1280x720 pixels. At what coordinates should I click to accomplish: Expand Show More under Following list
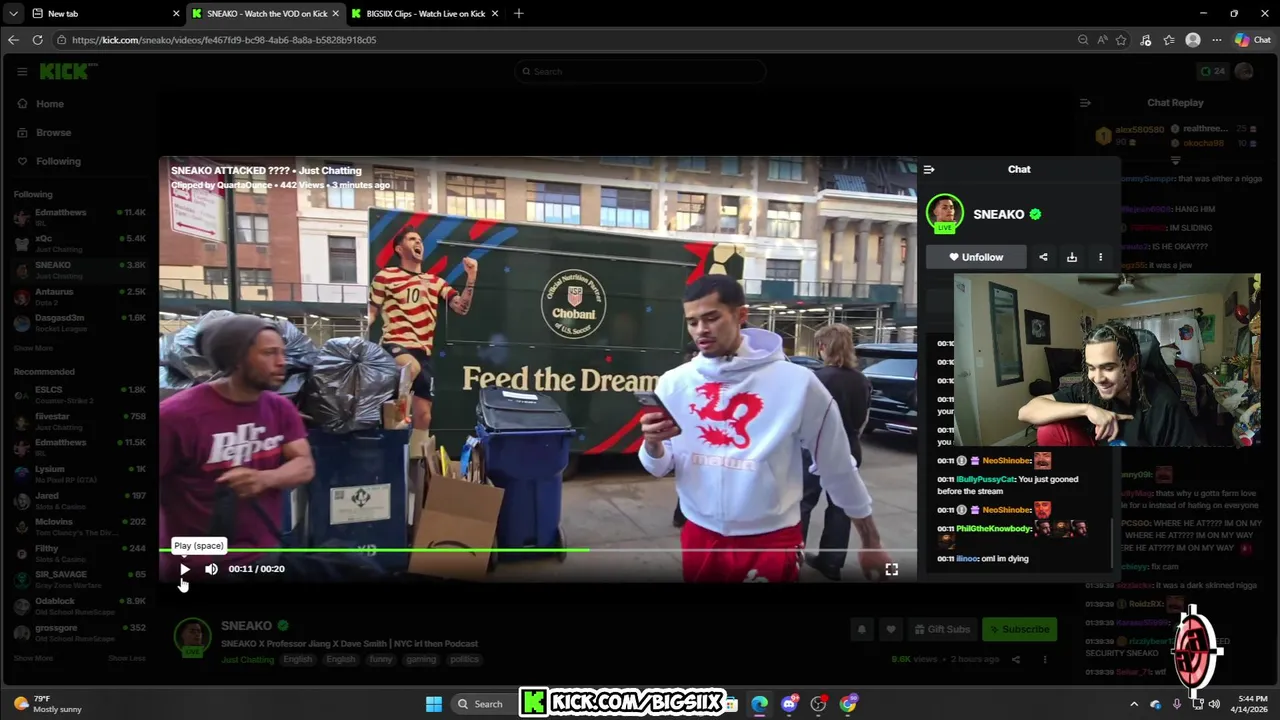coord(33,348)
